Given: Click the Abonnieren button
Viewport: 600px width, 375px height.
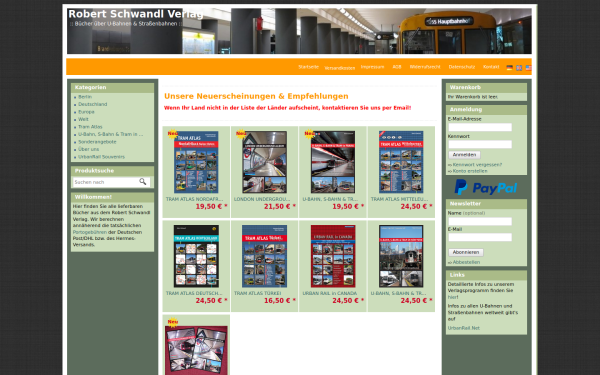Looking at the screenshot, I should tap(466, 252).
